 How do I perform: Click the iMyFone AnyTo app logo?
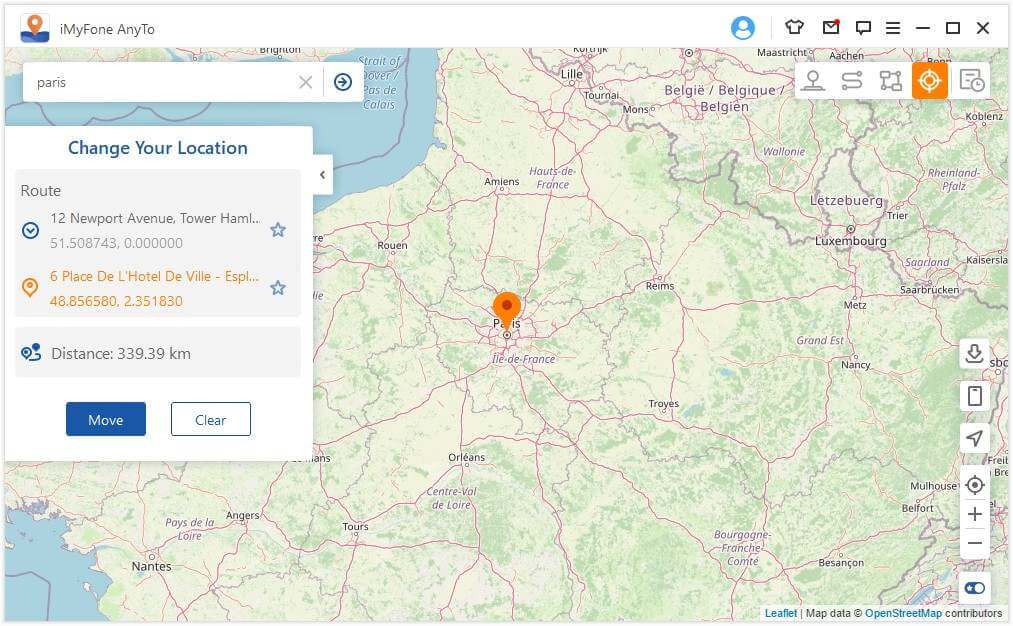35,28
